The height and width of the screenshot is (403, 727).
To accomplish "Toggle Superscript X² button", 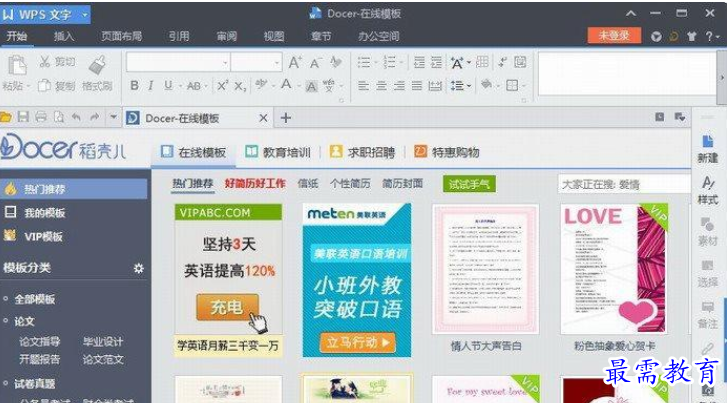I will (222, 86).
